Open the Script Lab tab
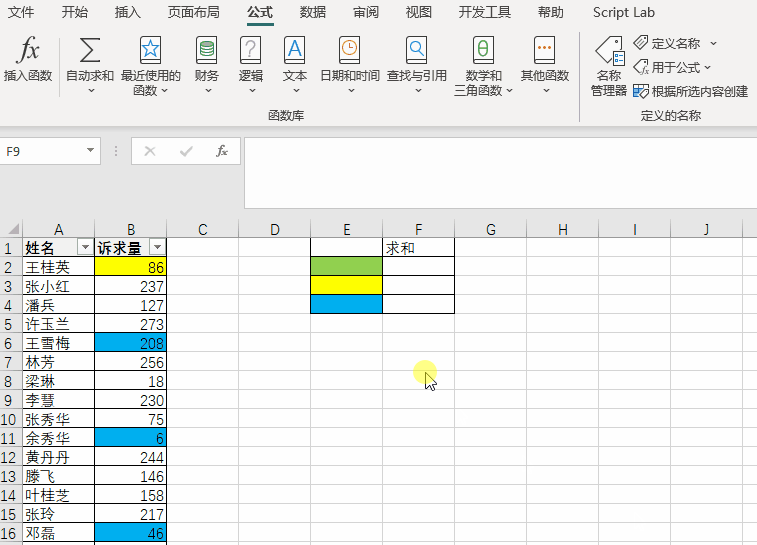Viewport: 757px width, 545px height. coord(624,12)
